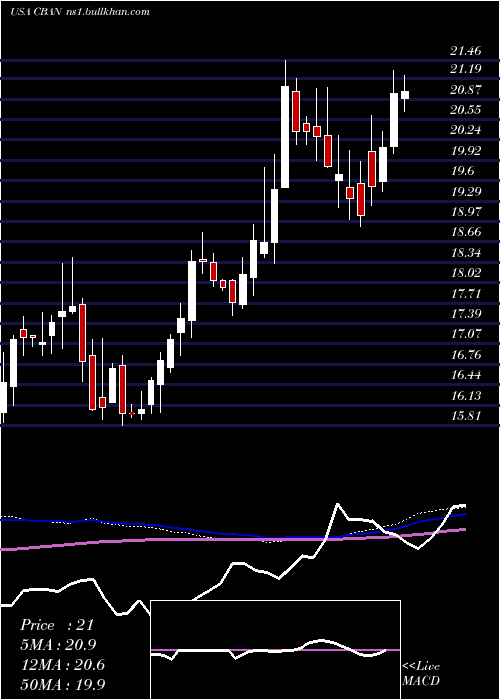Click the tallest white candle reaching the 21.46 high
The height and width of the screenshot is (700, 500).
[285, 136]
